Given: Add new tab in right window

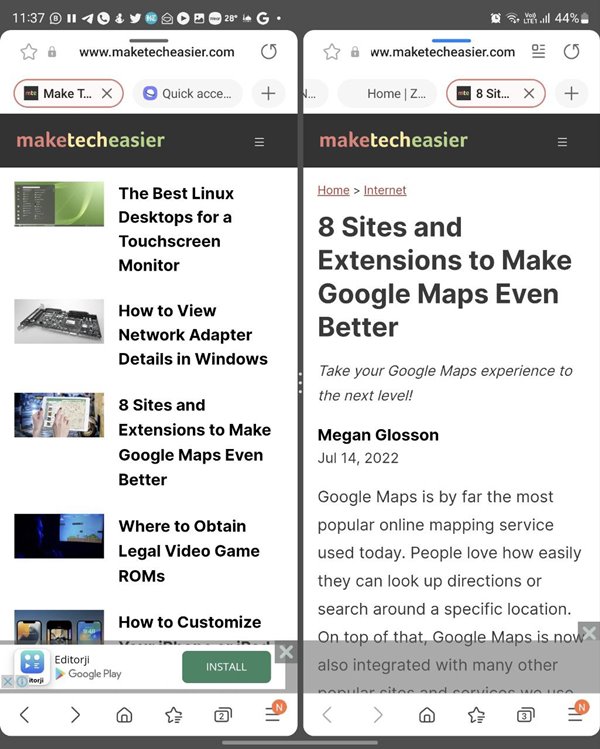Looking at the screenshot, I should coord(571,93).
